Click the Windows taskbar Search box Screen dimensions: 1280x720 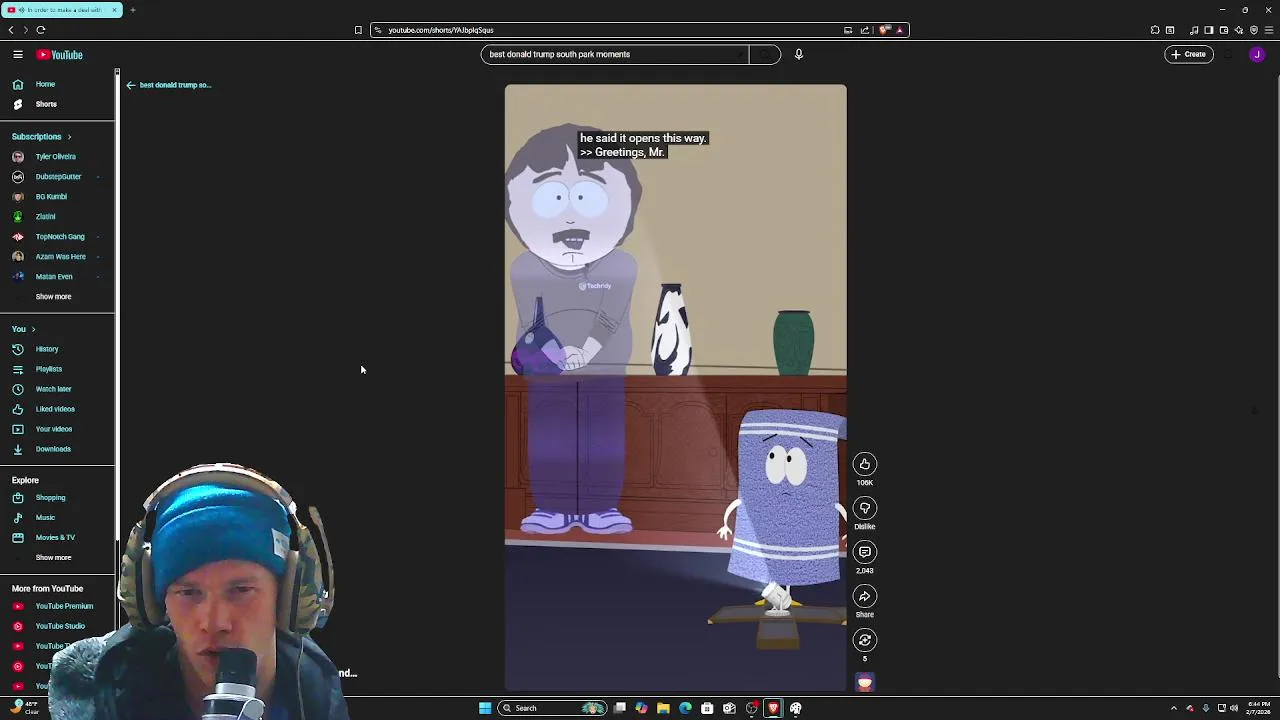553,708
